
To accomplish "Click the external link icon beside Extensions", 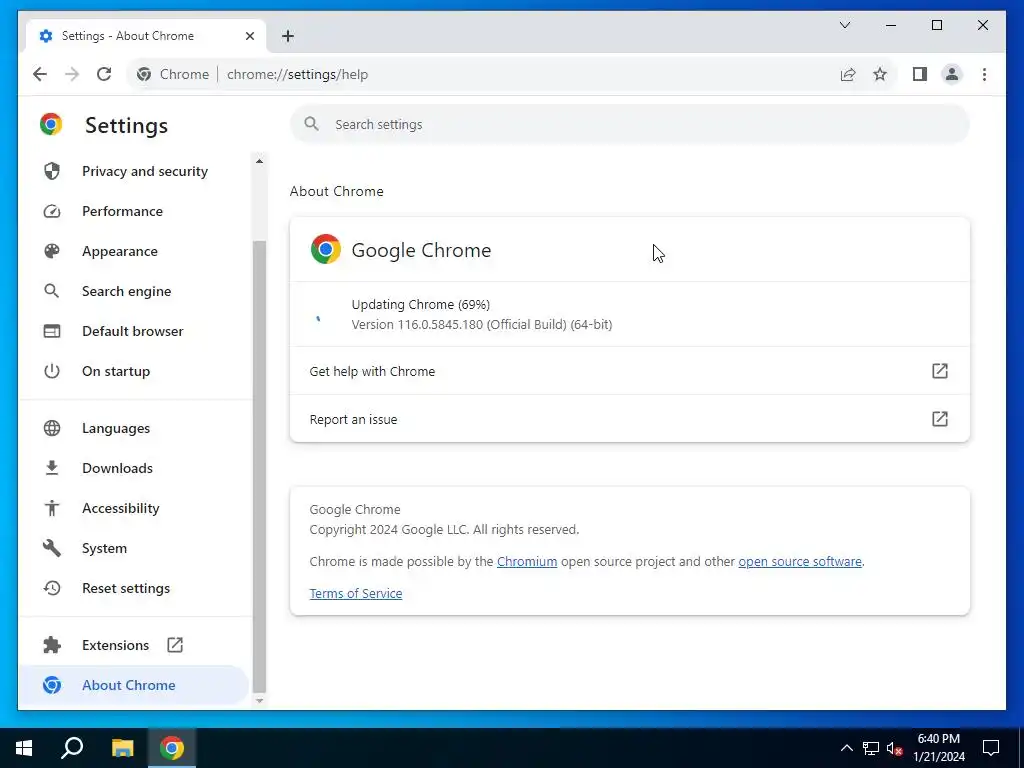I will pos(174,645).
